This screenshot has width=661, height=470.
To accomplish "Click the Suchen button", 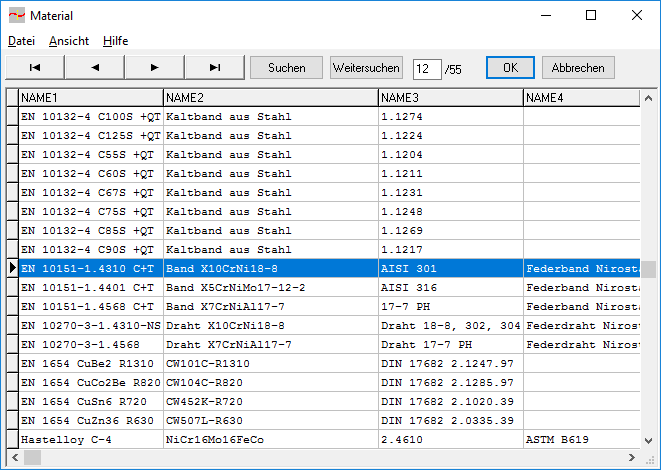I will [286, 67].
